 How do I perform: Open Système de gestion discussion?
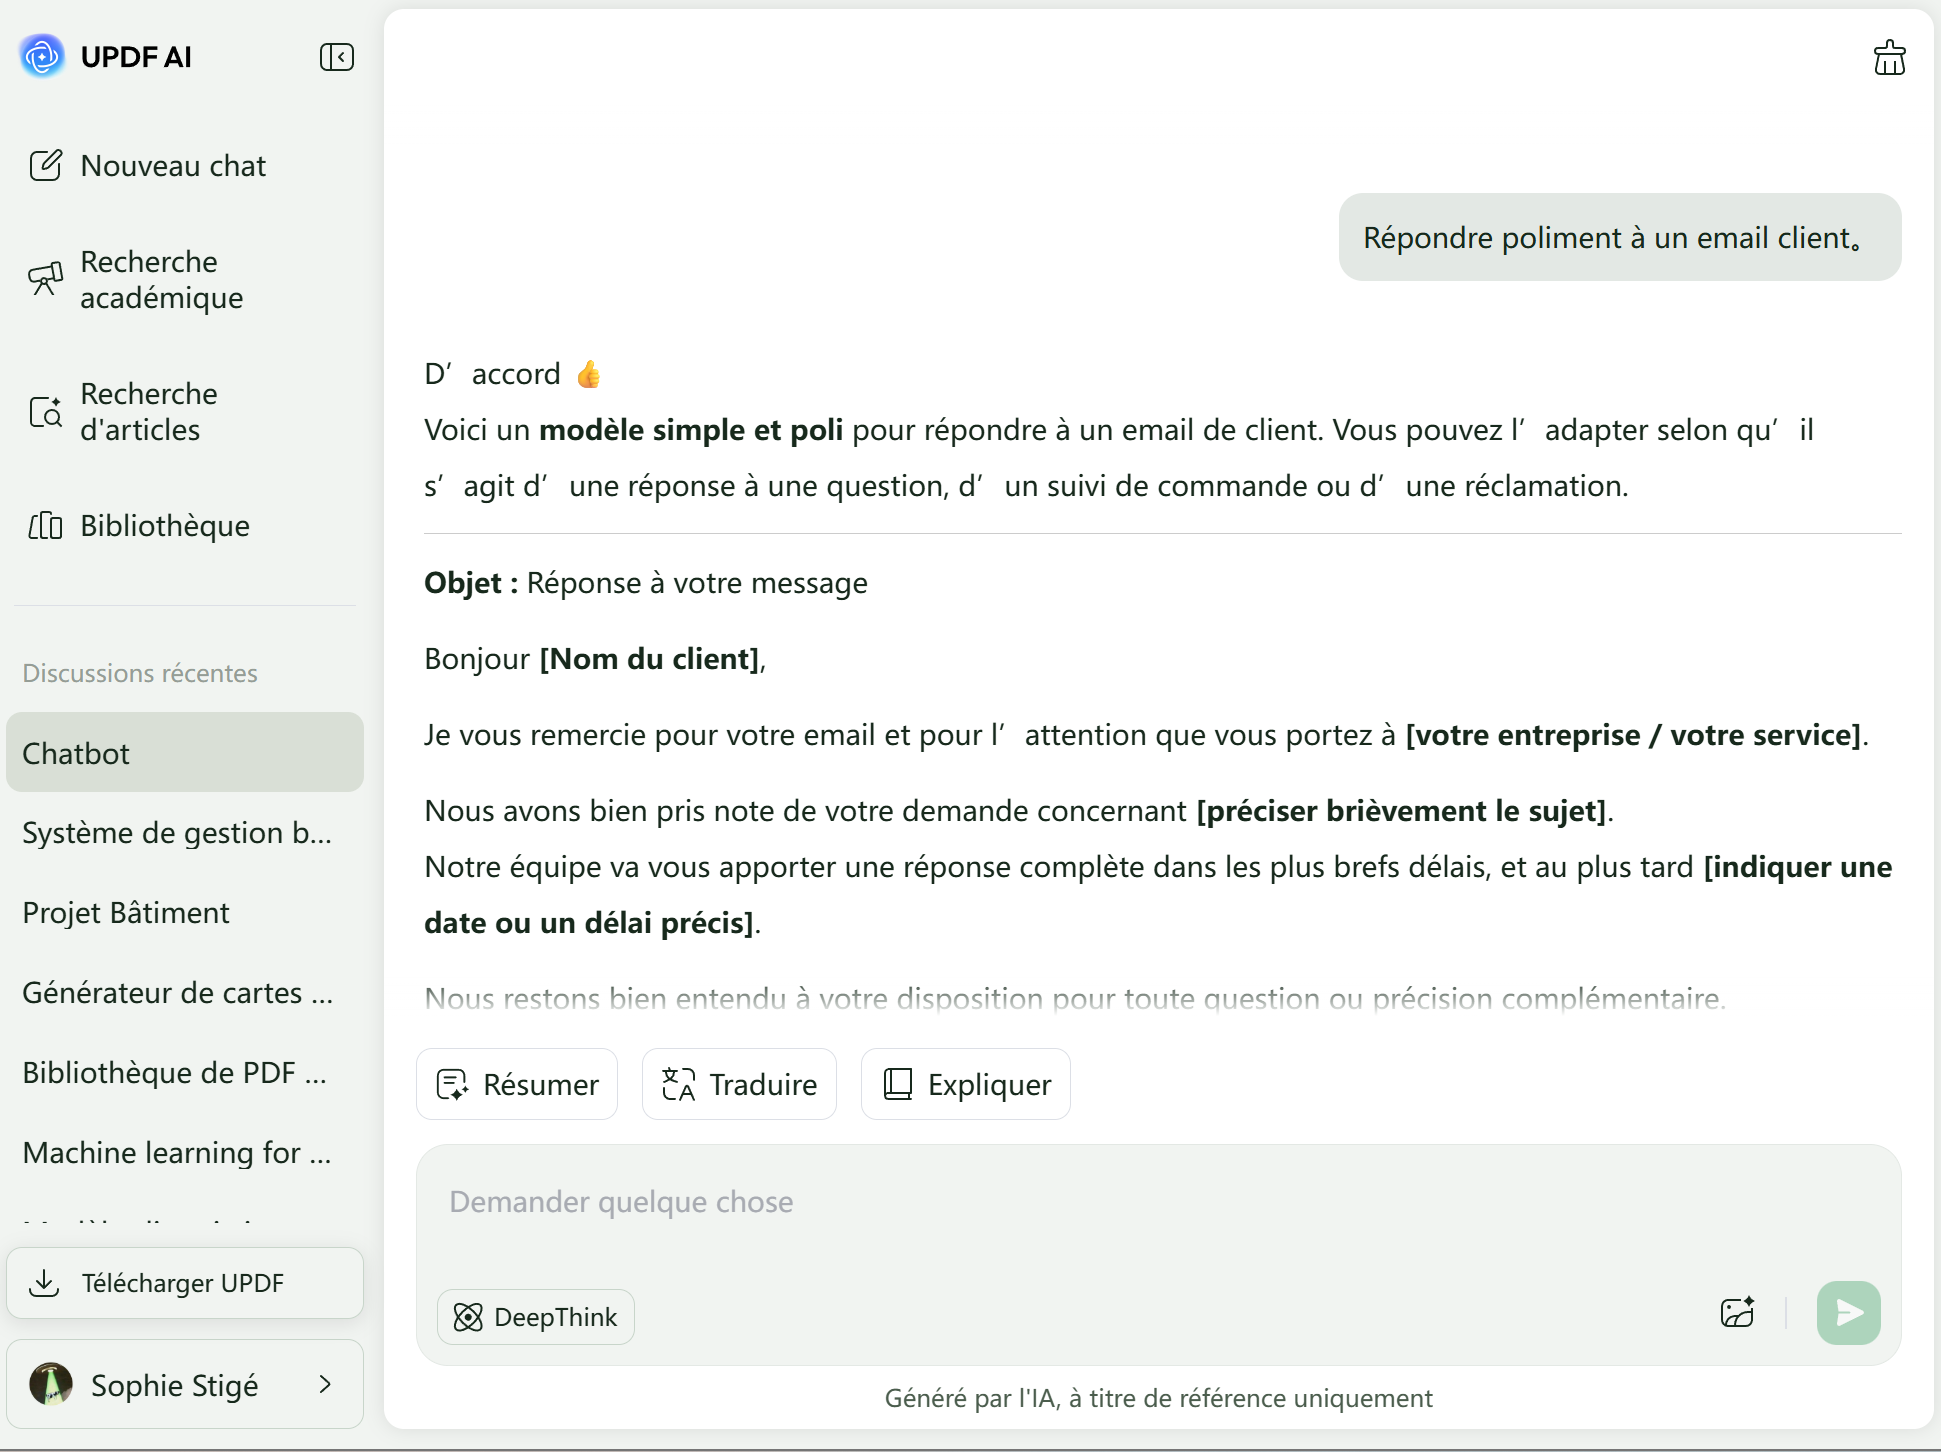point(177,832)
